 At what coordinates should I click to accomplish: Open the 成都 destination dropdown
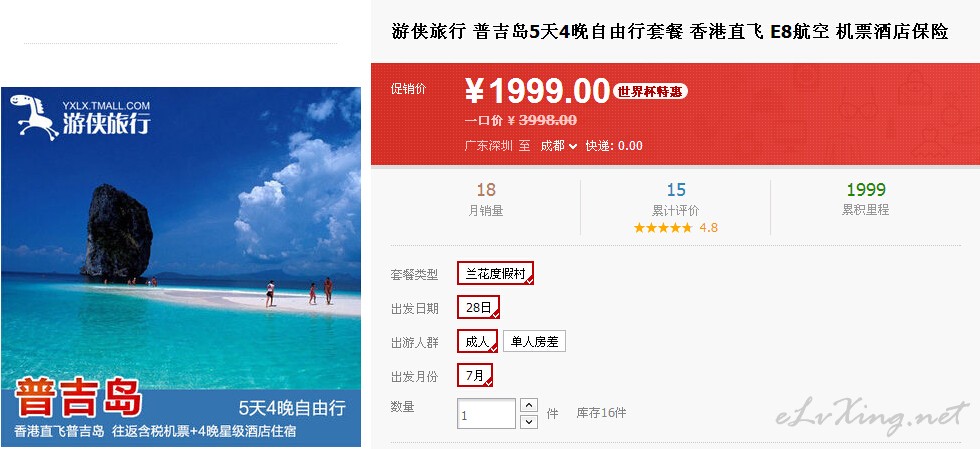point(558,146)
